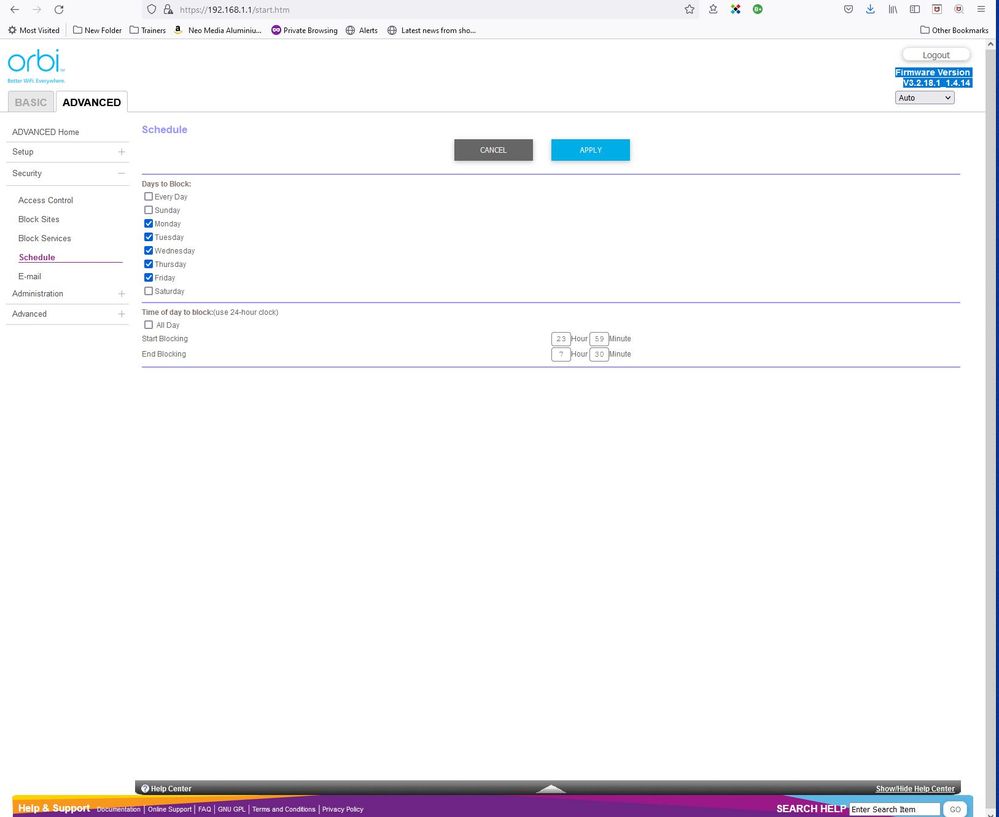
Task: Check the Every Day blocking option
Action: (148, 197)
